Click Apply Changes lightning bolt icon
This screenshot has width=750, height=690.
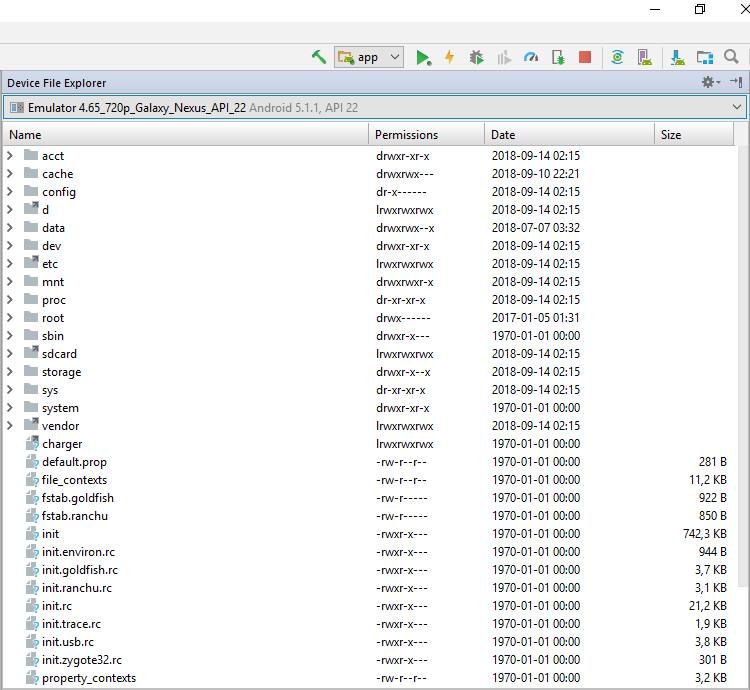[449, 57]
